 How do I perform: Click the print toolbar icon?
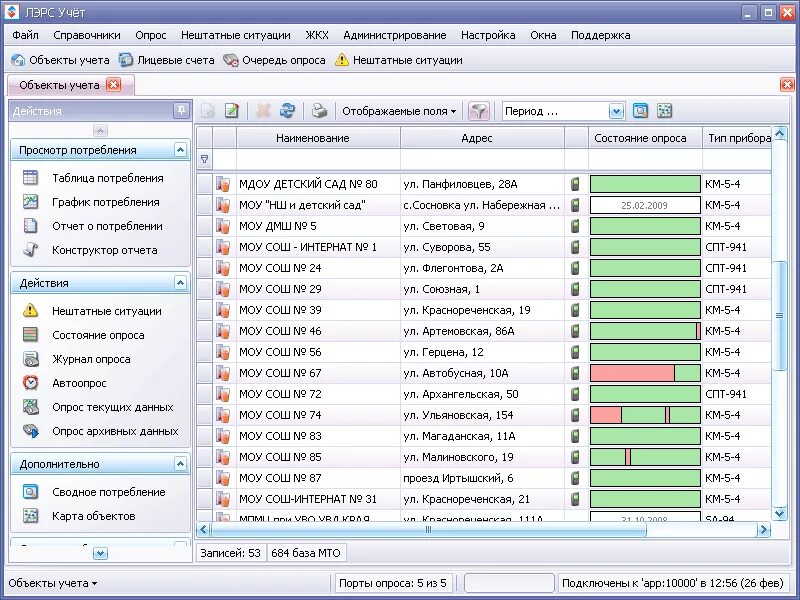(319, 111)
